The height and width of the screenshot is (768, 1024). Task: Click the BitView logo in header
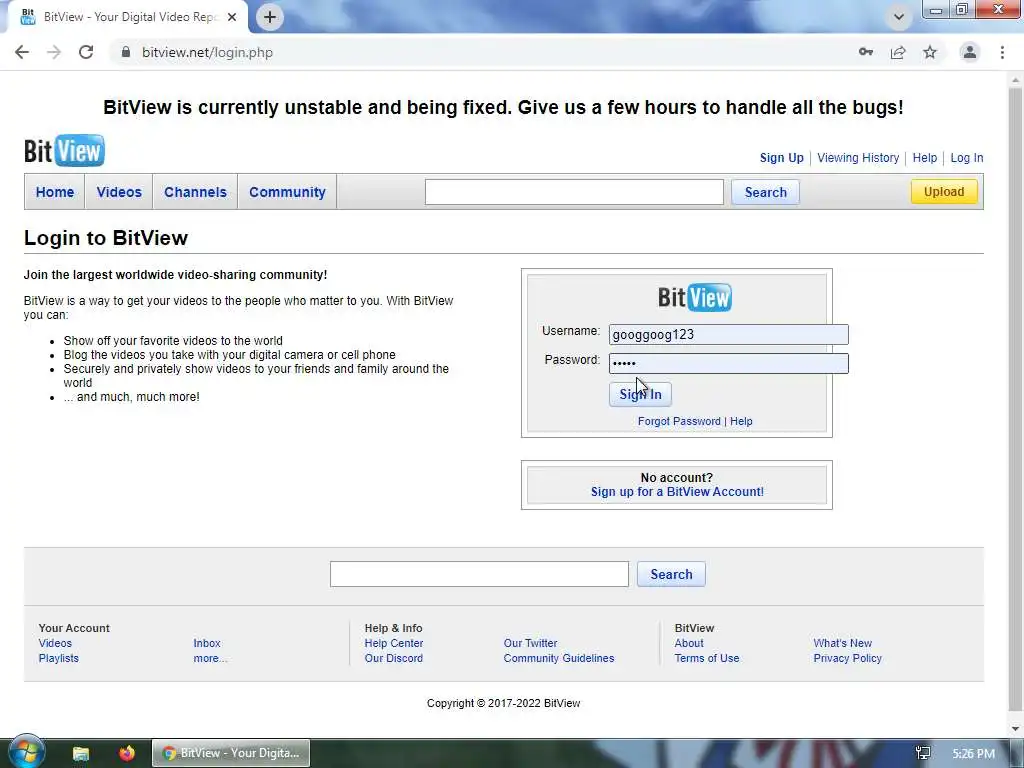(x=64, y=150)
